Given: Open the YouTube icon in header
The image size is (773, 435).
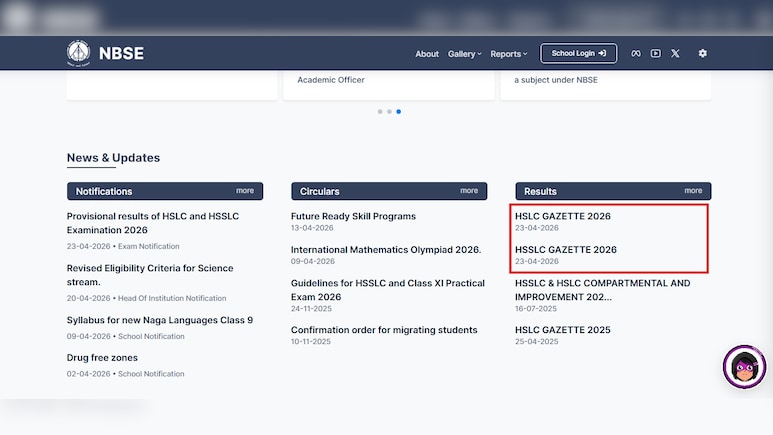Looking at the screenshot, I should pos(656,53).
